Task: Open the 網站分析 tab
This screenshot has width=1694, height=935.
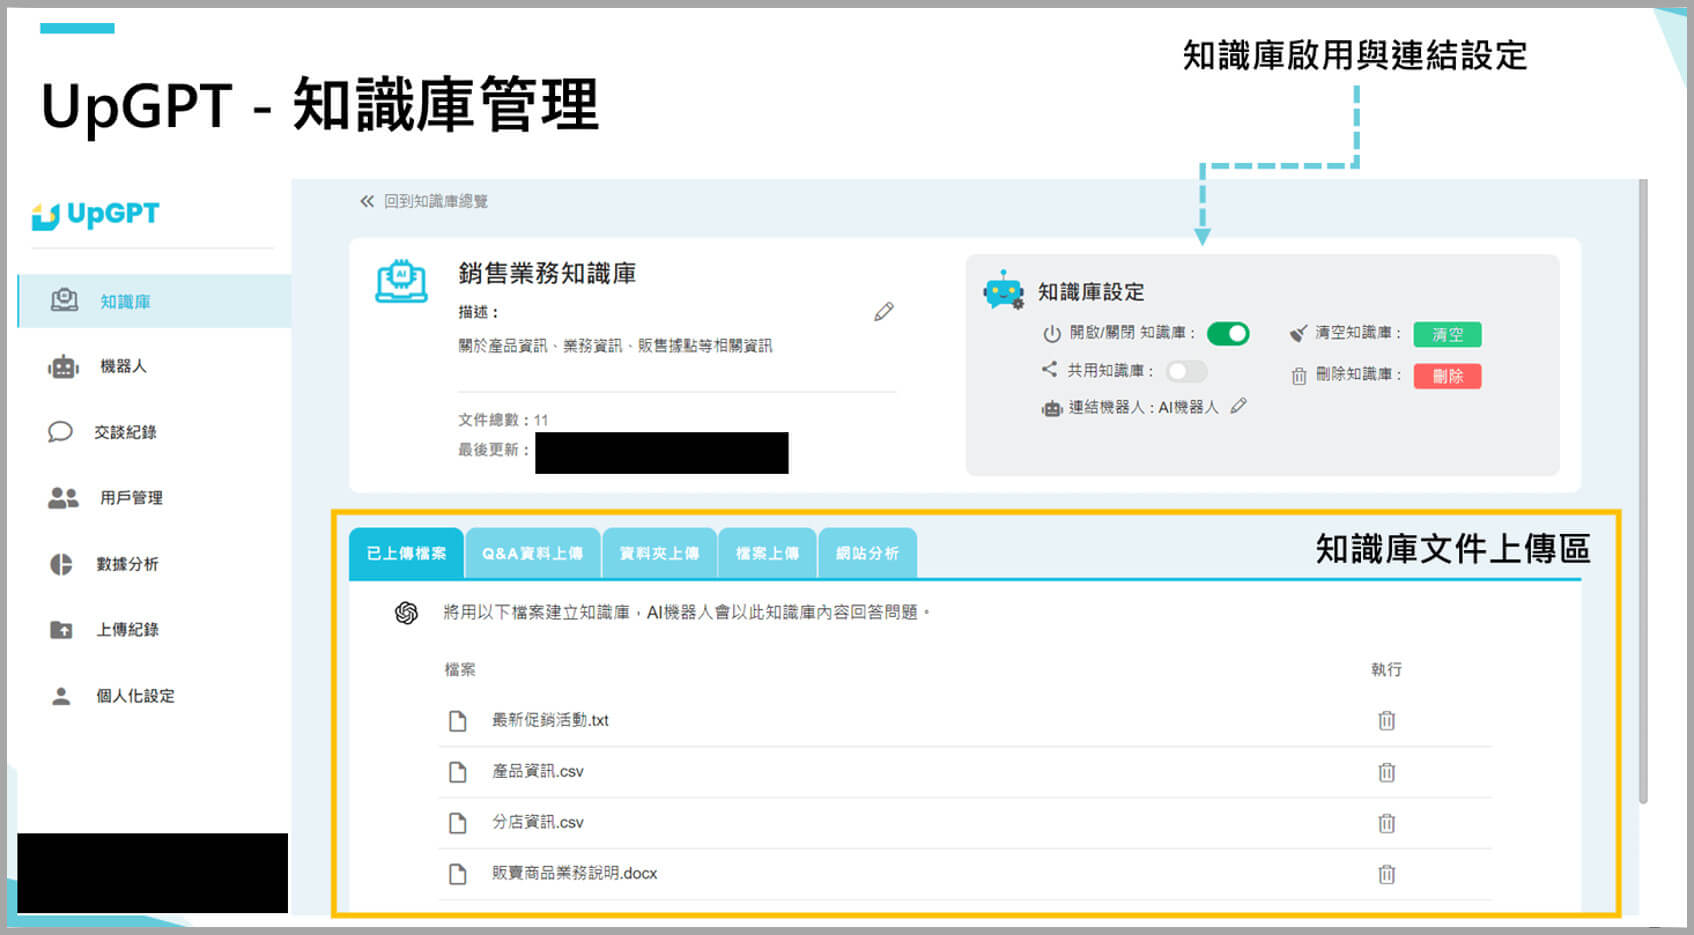Action: (867, 553)
